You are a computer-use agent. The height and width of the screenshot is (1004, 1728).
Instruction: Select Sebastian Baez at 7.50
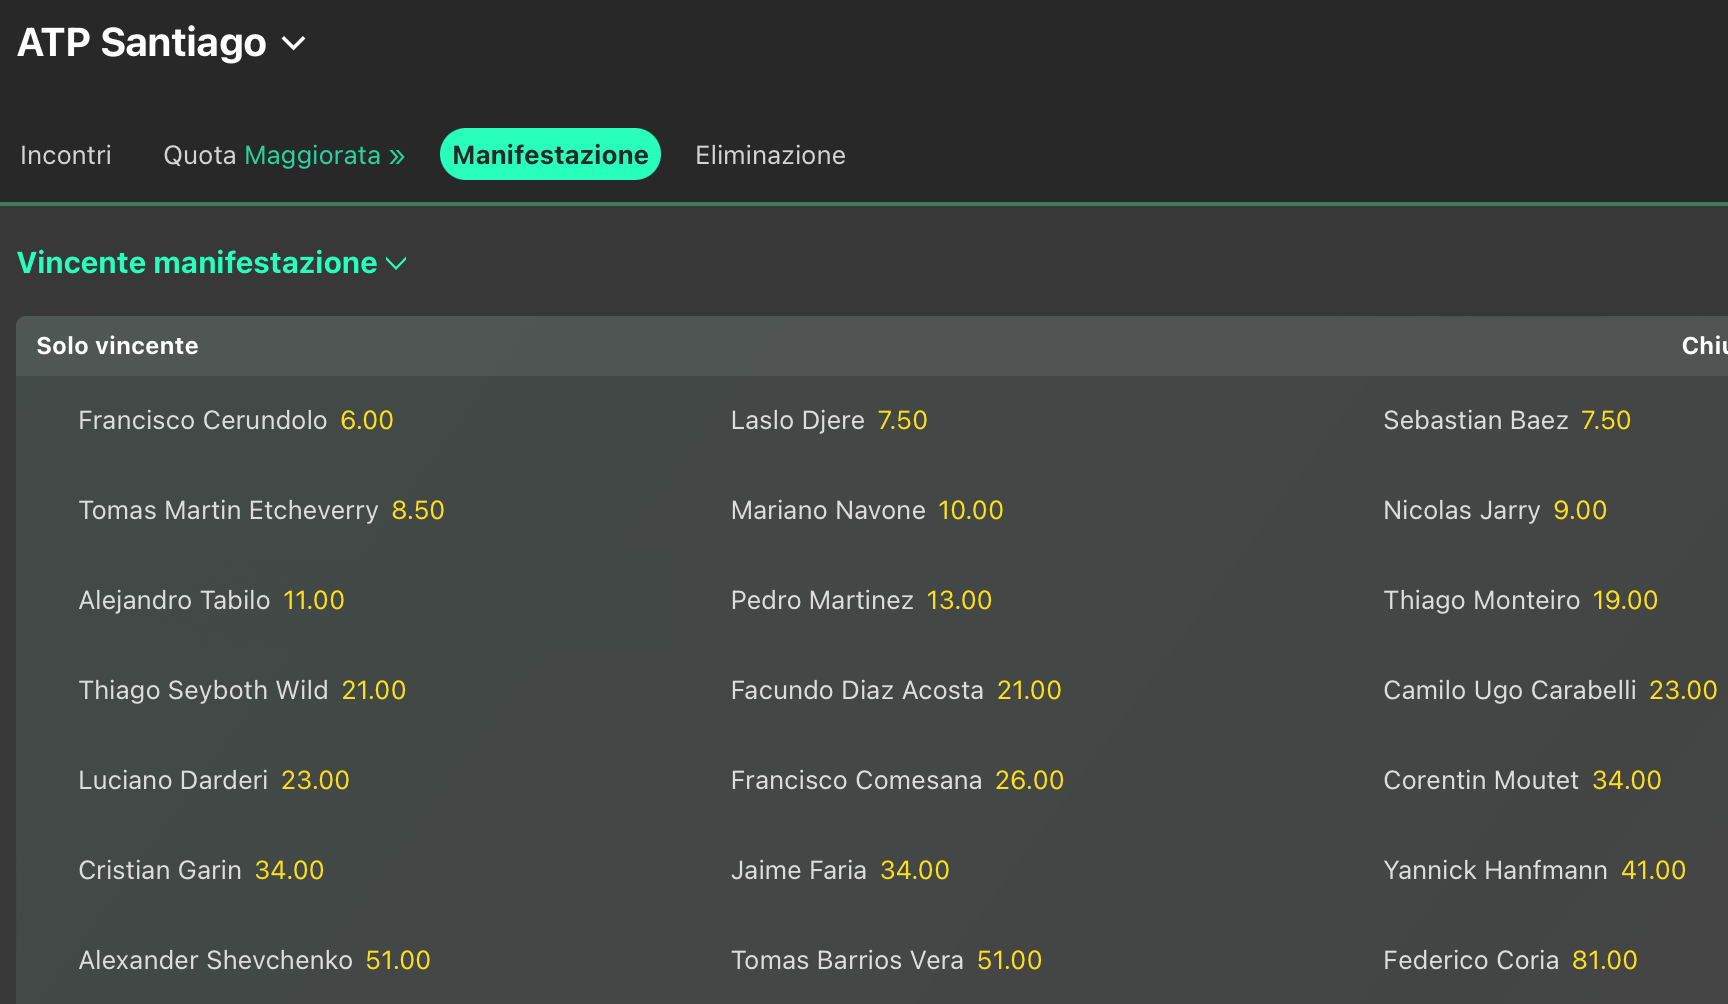(1605, 420)
